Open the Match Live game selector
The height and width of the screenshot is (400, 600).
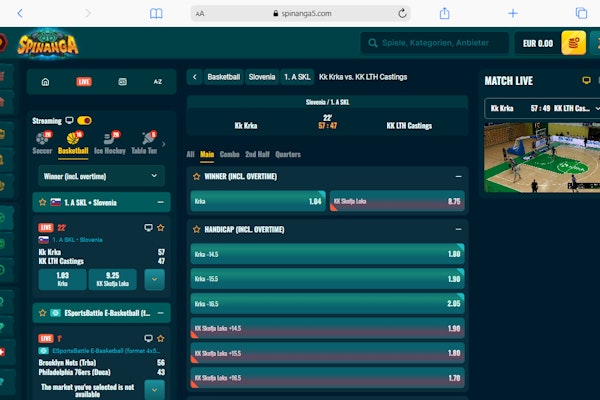point(542,109)
